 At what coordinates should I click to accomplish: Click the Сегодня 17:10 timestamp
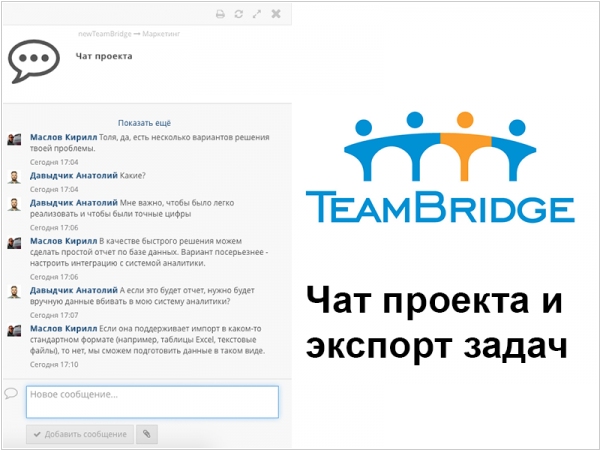tap(54, 364)
